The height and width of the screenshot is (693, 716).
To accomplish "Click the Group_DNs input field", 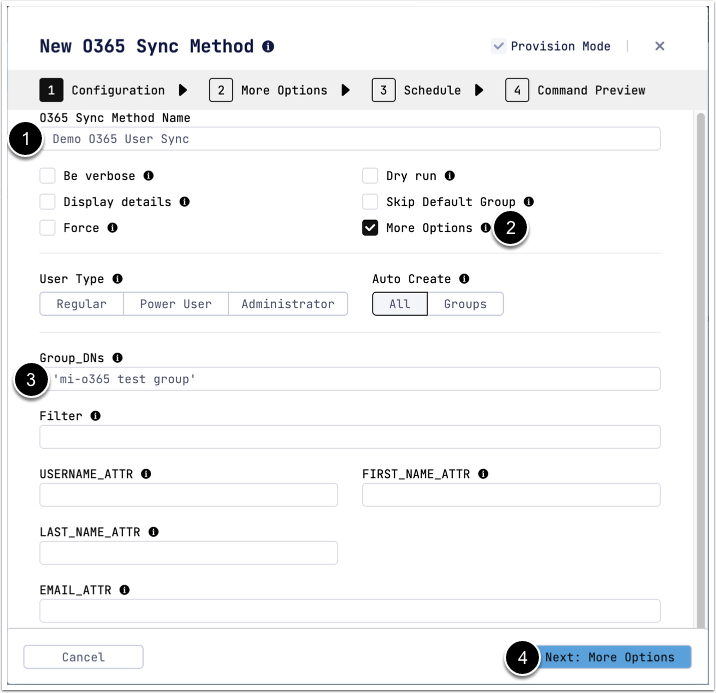I will [350, 379].
